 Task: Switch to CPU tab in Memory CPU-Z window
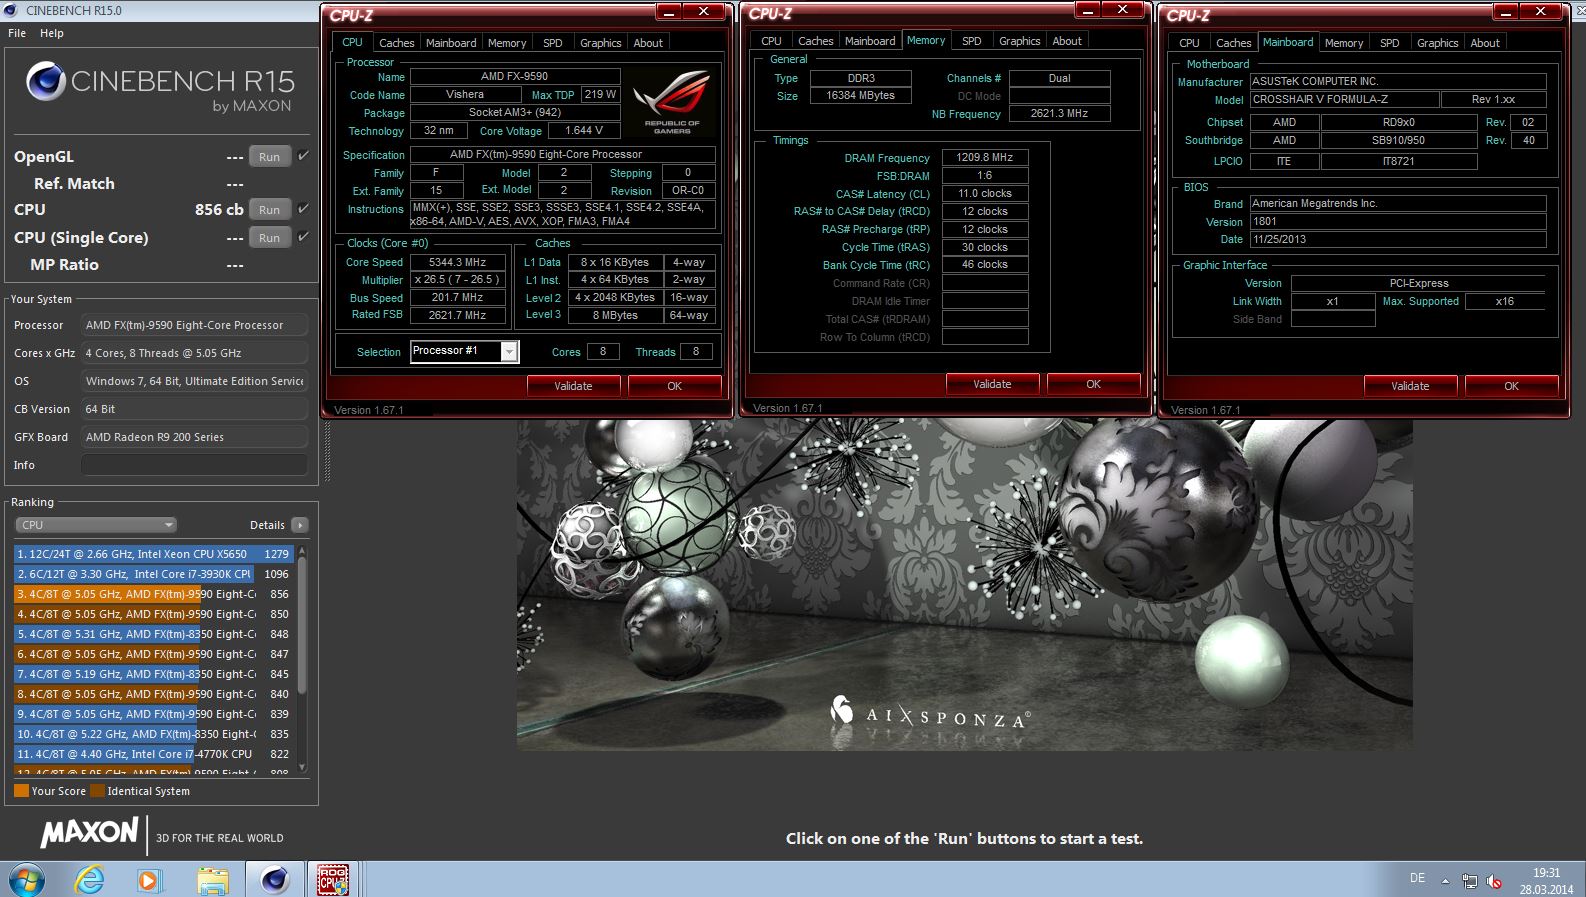[771, 41]
